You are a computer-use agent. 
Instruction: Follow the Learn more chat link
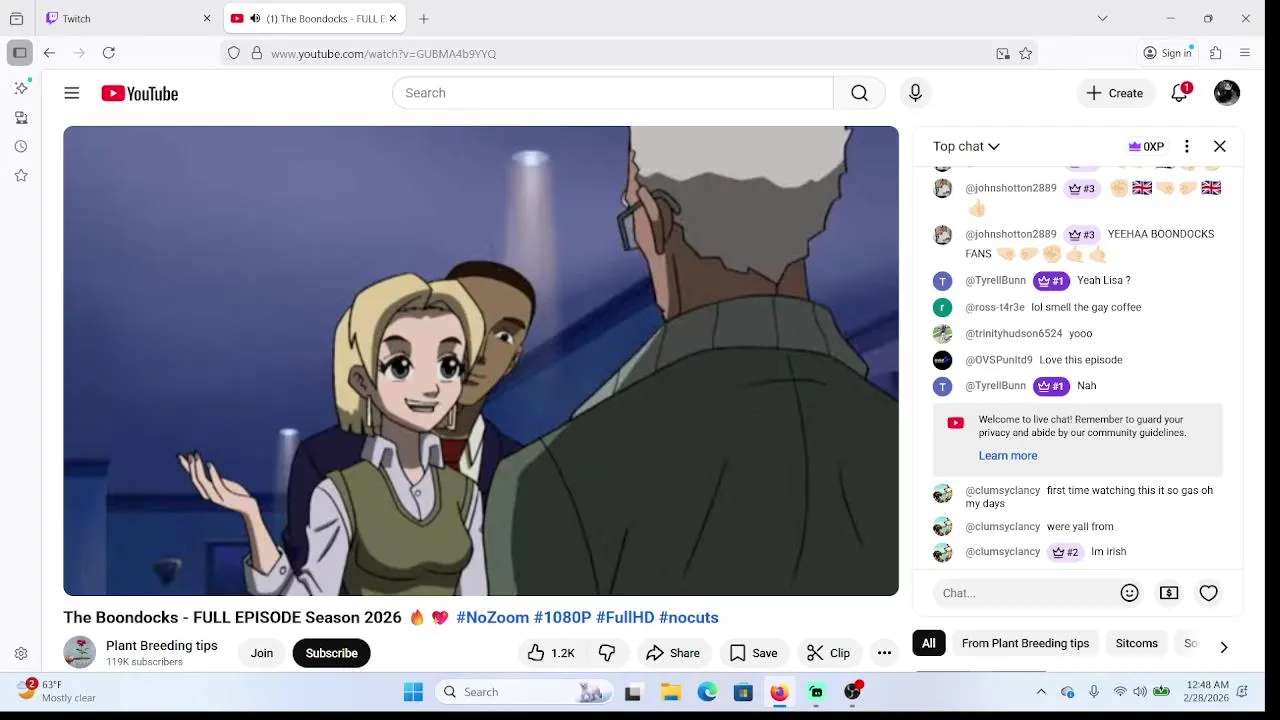[1007, 455]
